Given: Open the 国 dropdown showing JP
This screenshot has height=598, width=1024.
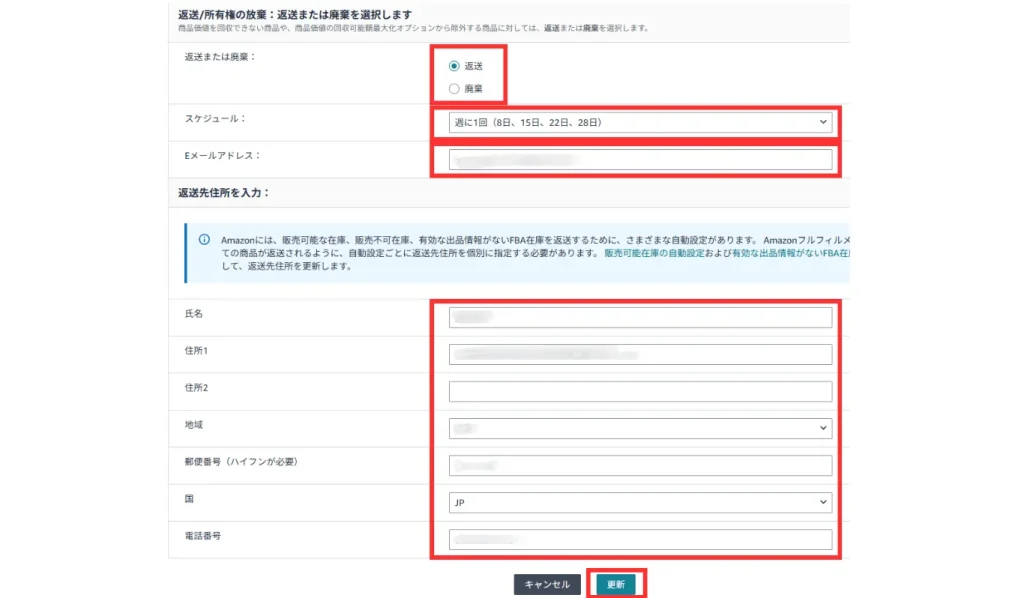Looking at the screenshot, I should click(640, 502).
